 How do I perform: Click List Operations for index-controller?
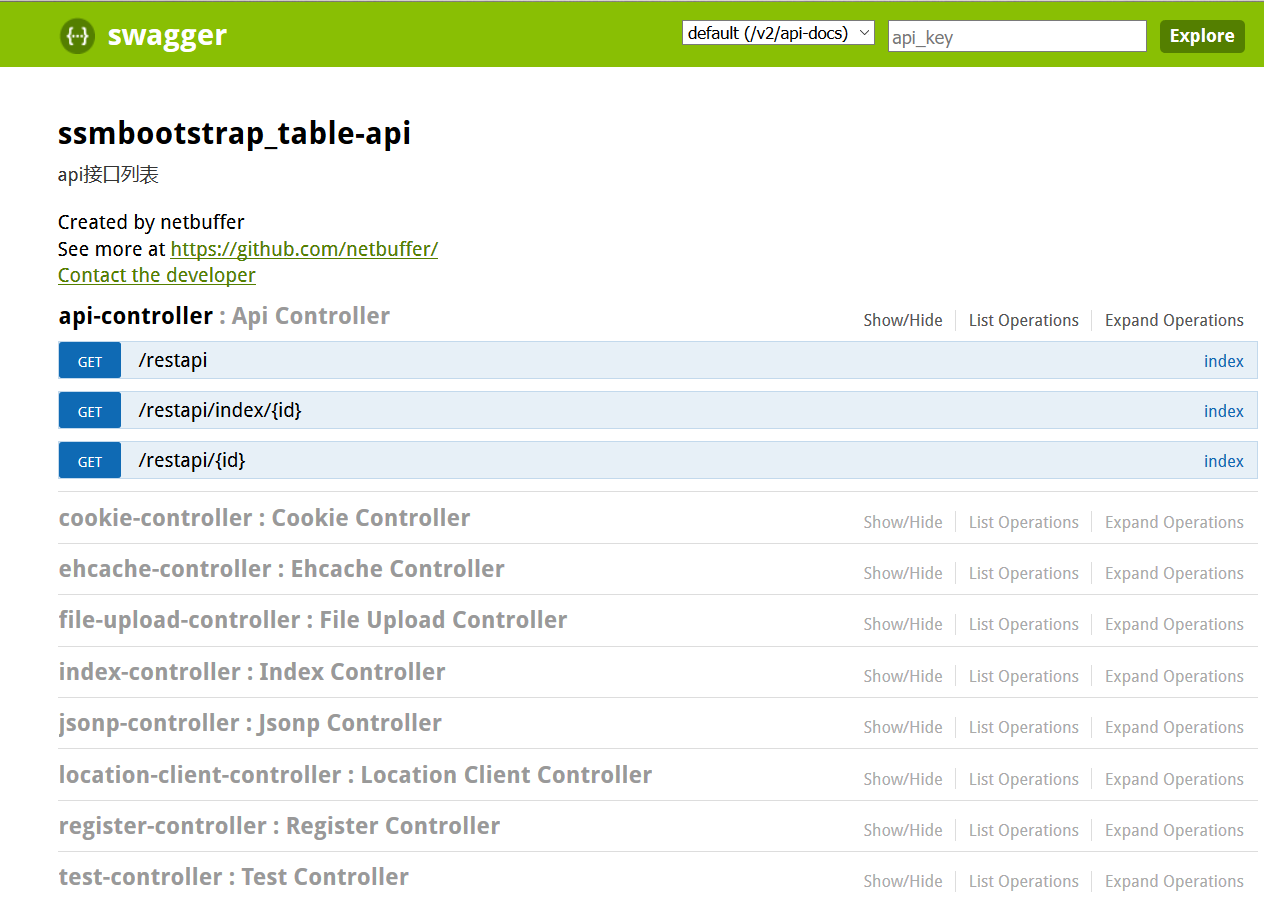pyautogui.click(x=1024, y=677)
